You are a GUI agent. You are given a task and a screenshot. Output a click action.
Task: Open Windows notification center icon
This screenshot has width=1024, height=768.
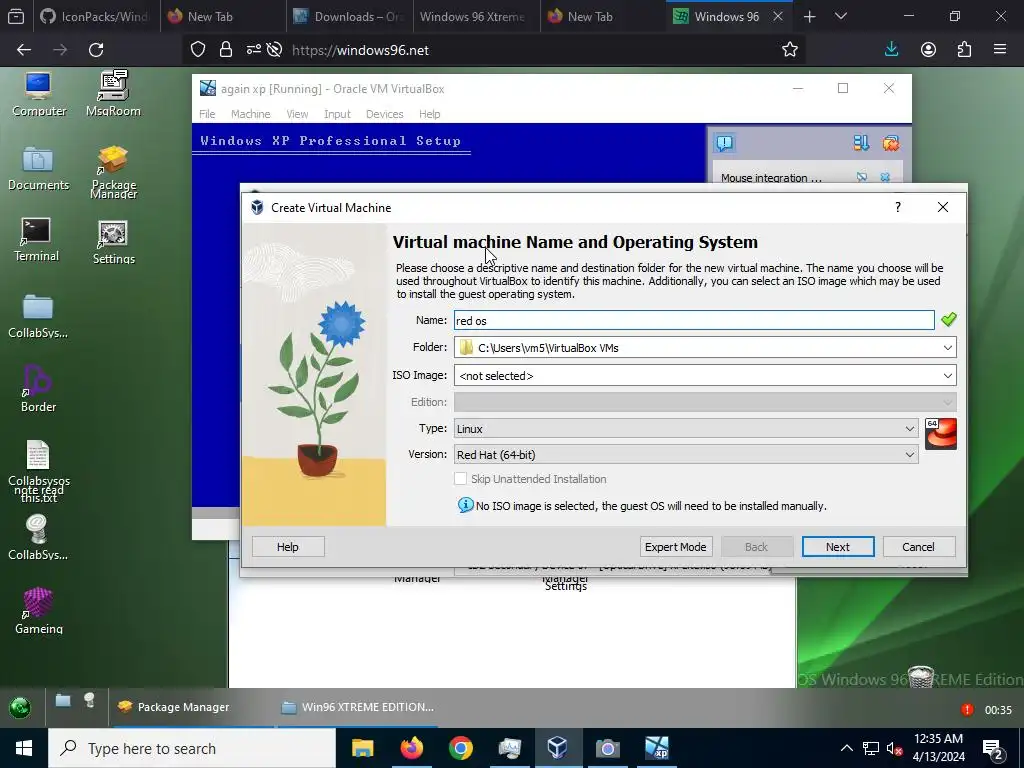993,748
